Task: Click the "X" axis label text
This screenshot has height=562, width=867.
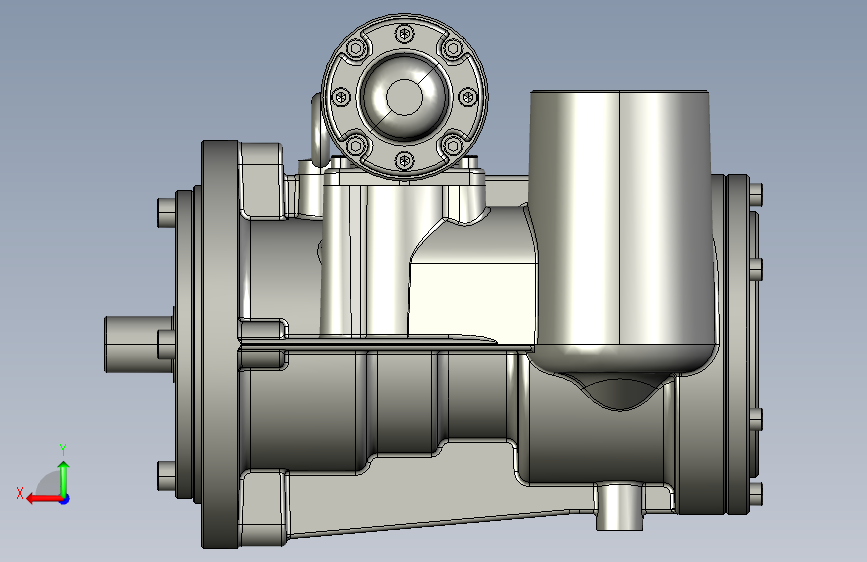Action: [x=20, y=493]
